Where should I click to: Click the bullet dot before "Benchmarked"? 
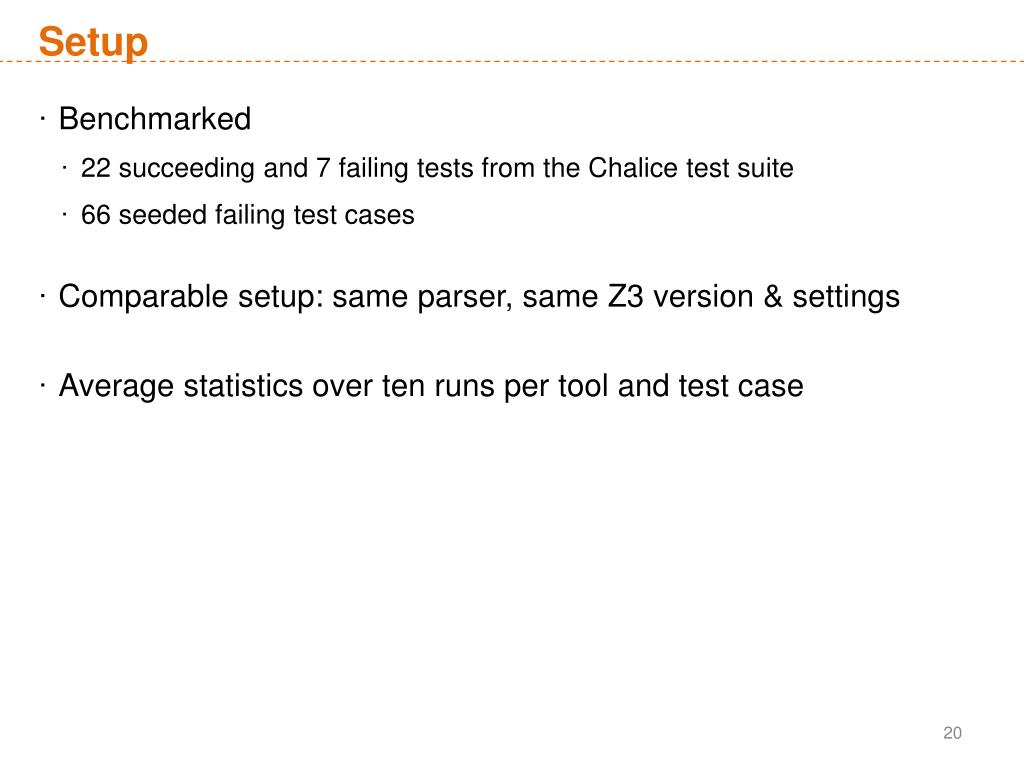[45, 120]
